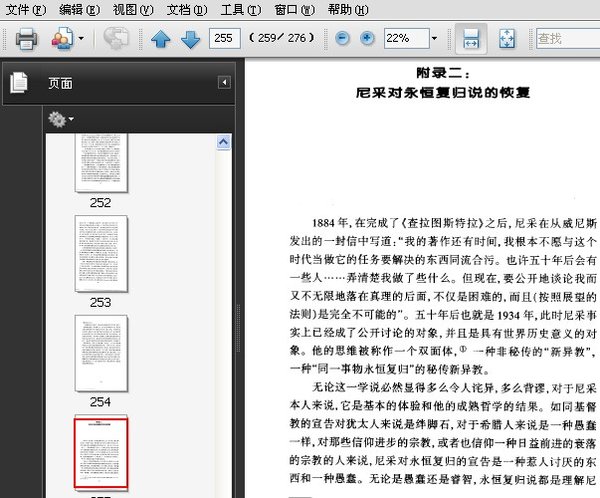Click the 查找 search field

point(565,39)
